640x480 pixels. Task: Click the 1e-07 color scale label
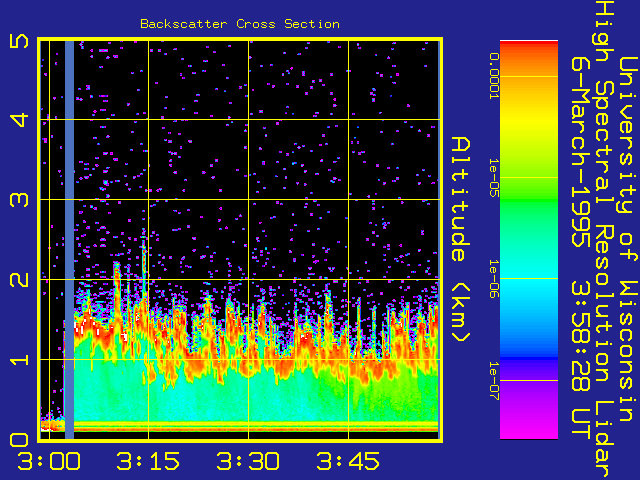pos(494,380)
